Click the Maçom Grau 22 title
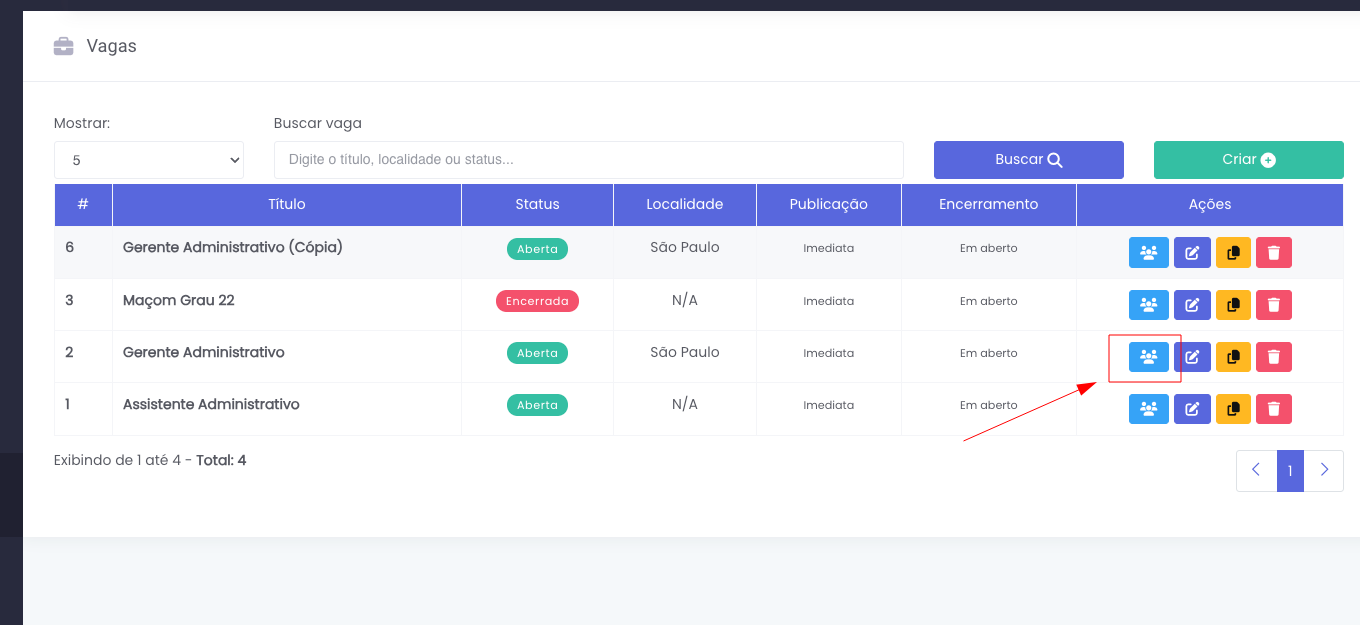This screenshot has width=1360, height=625. click(x=179, y=300)
